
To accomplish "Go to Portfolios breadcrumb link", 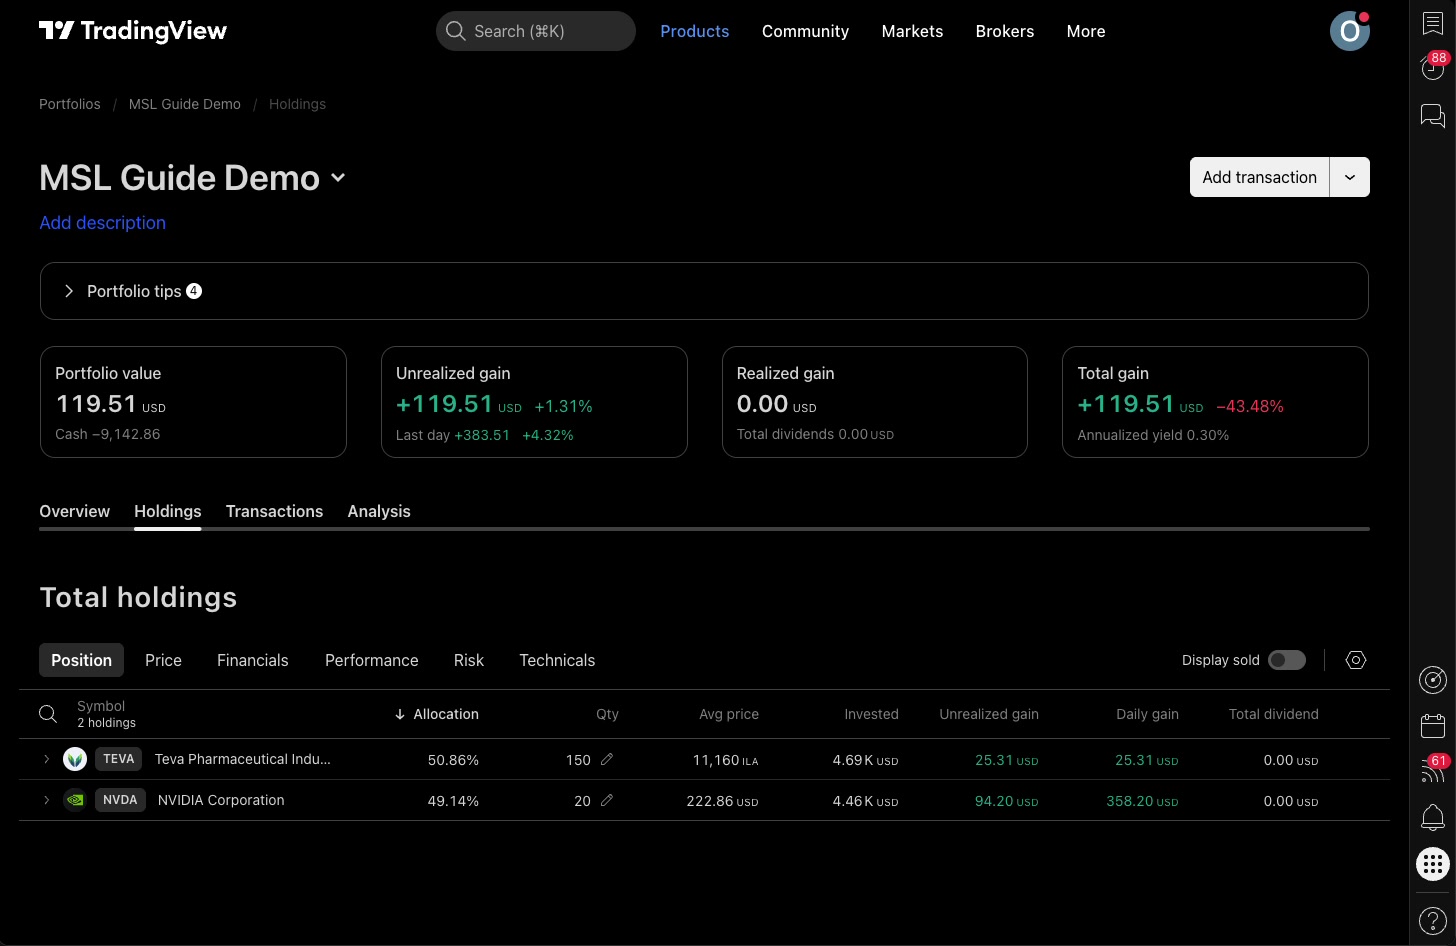I will (70, 104).
